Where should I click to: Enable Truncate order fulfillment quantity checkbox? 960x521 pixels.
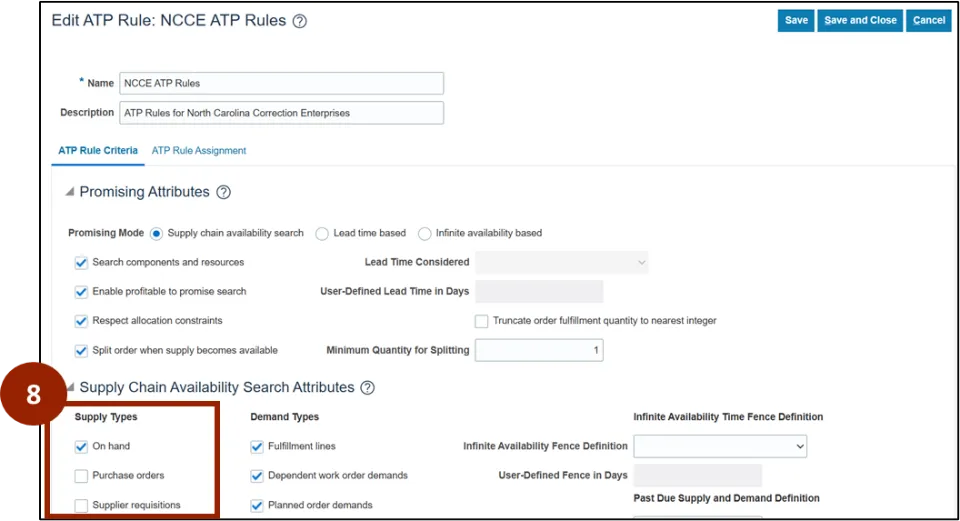(482, 321)
